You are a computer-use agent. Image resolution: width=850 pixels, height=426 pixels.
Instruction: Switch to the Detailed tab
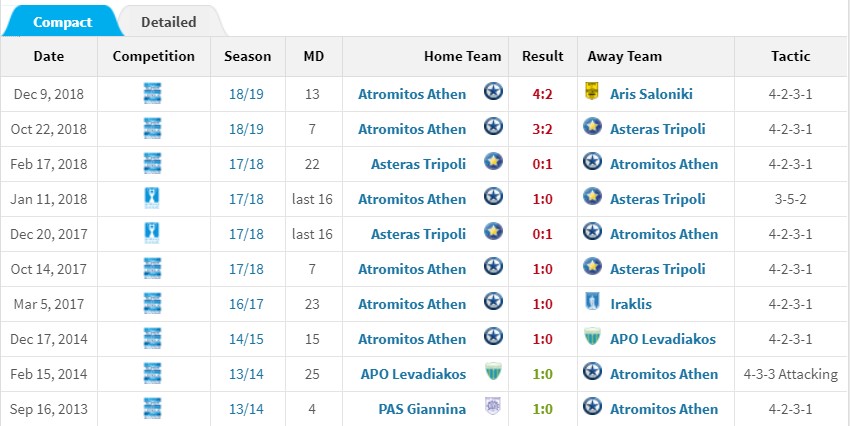[x=169, y=22]
